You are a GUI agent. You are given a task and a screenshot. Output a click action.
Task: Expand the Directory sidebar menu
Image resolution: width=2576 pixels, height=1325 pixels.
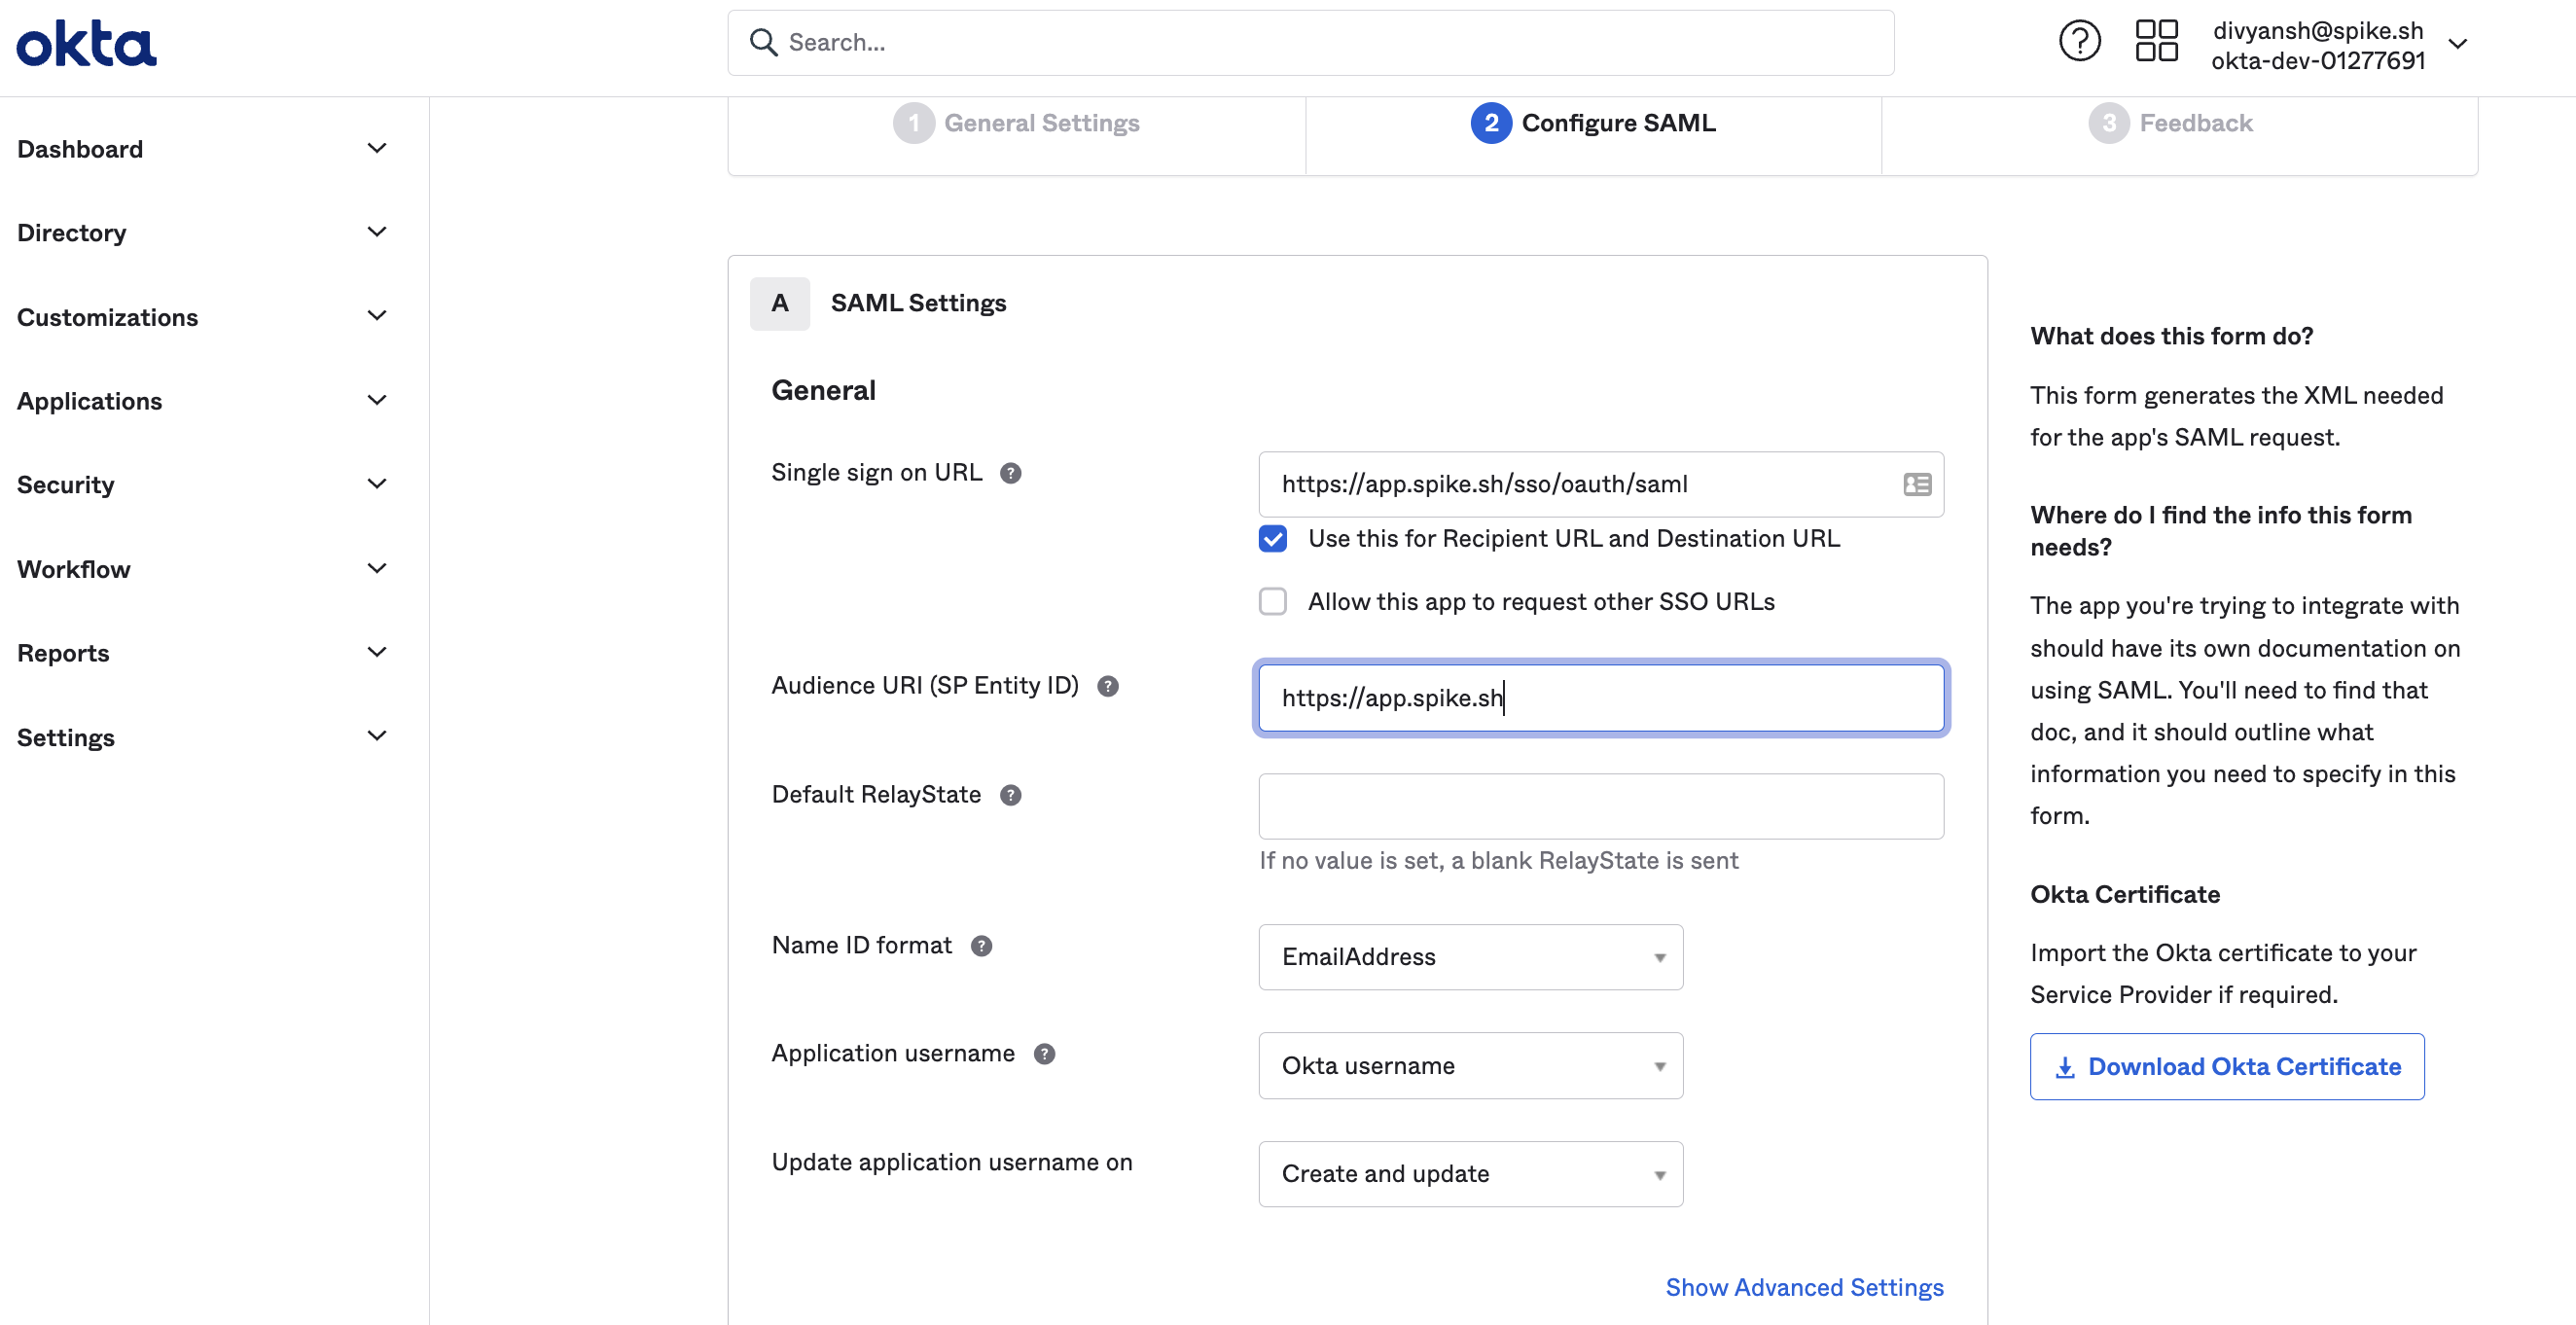click(202, 233)
